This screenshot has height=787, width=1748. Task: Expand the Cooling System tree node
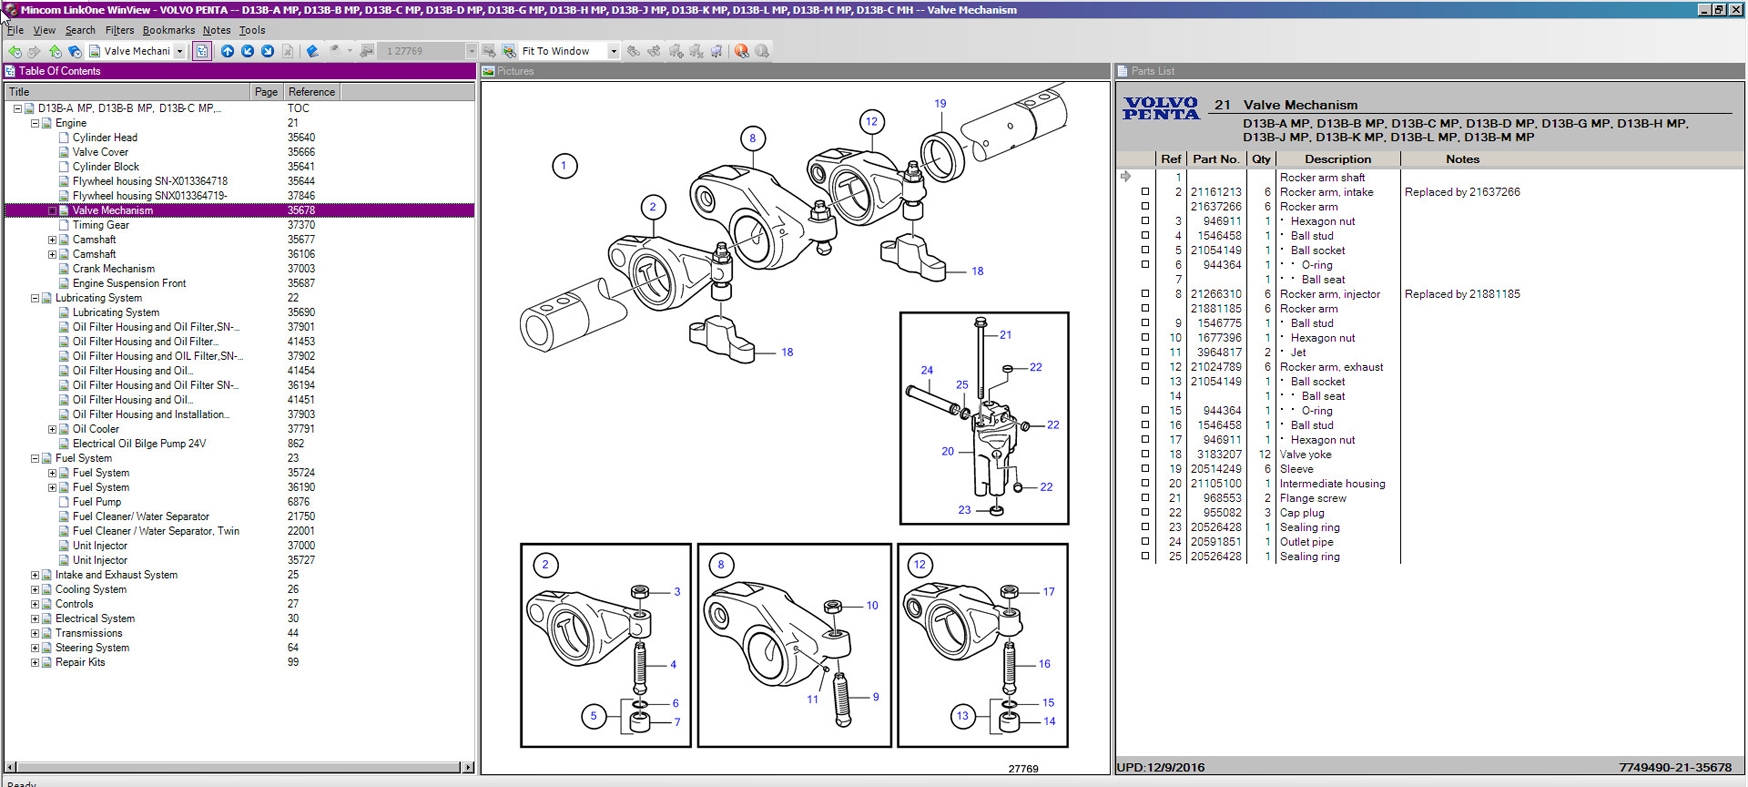[x=35, y=590]
